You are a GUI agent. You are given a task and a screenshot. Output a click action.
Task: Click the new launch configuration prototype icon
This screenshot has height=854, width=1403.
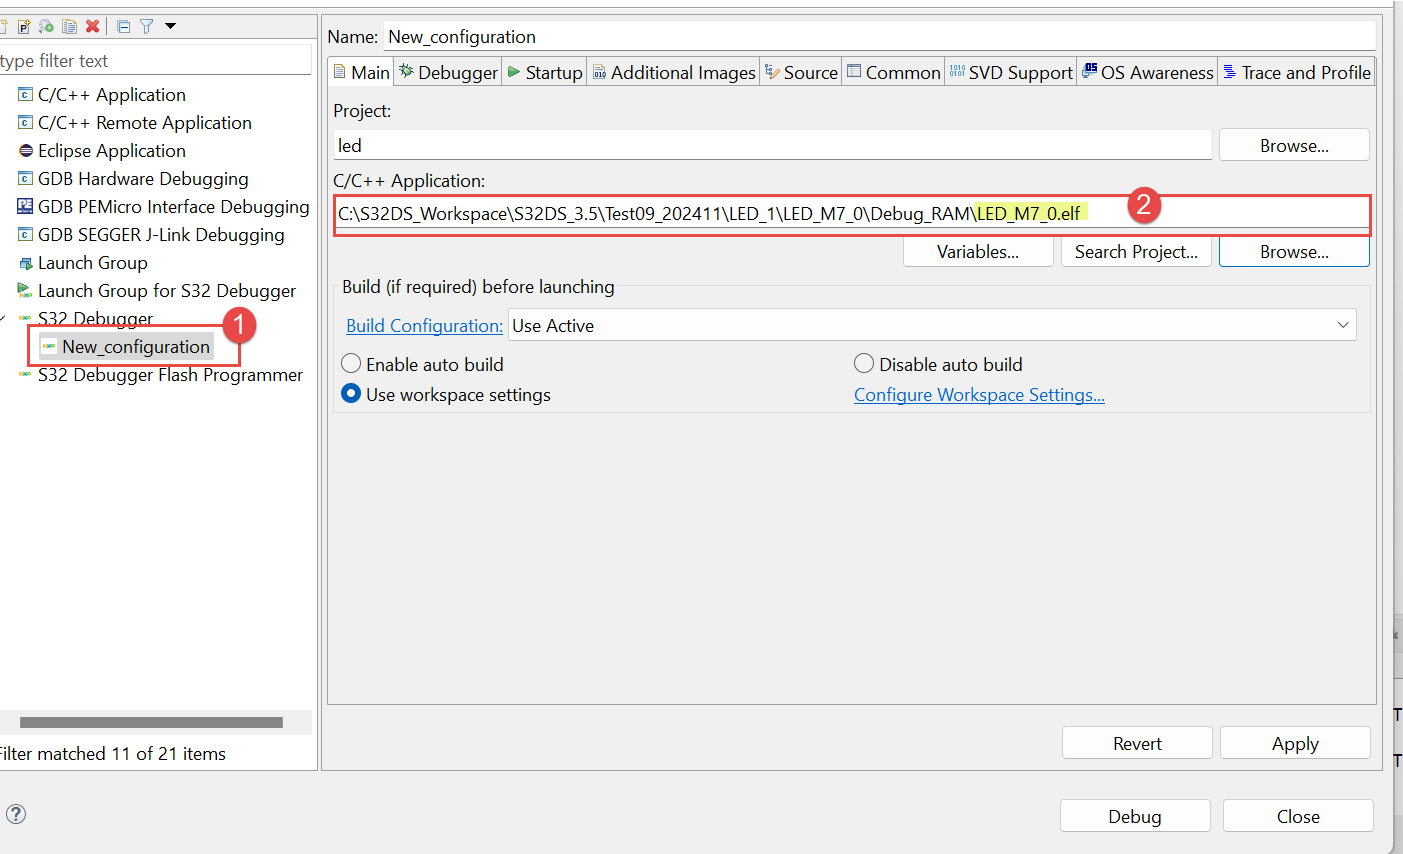[24, 26]
